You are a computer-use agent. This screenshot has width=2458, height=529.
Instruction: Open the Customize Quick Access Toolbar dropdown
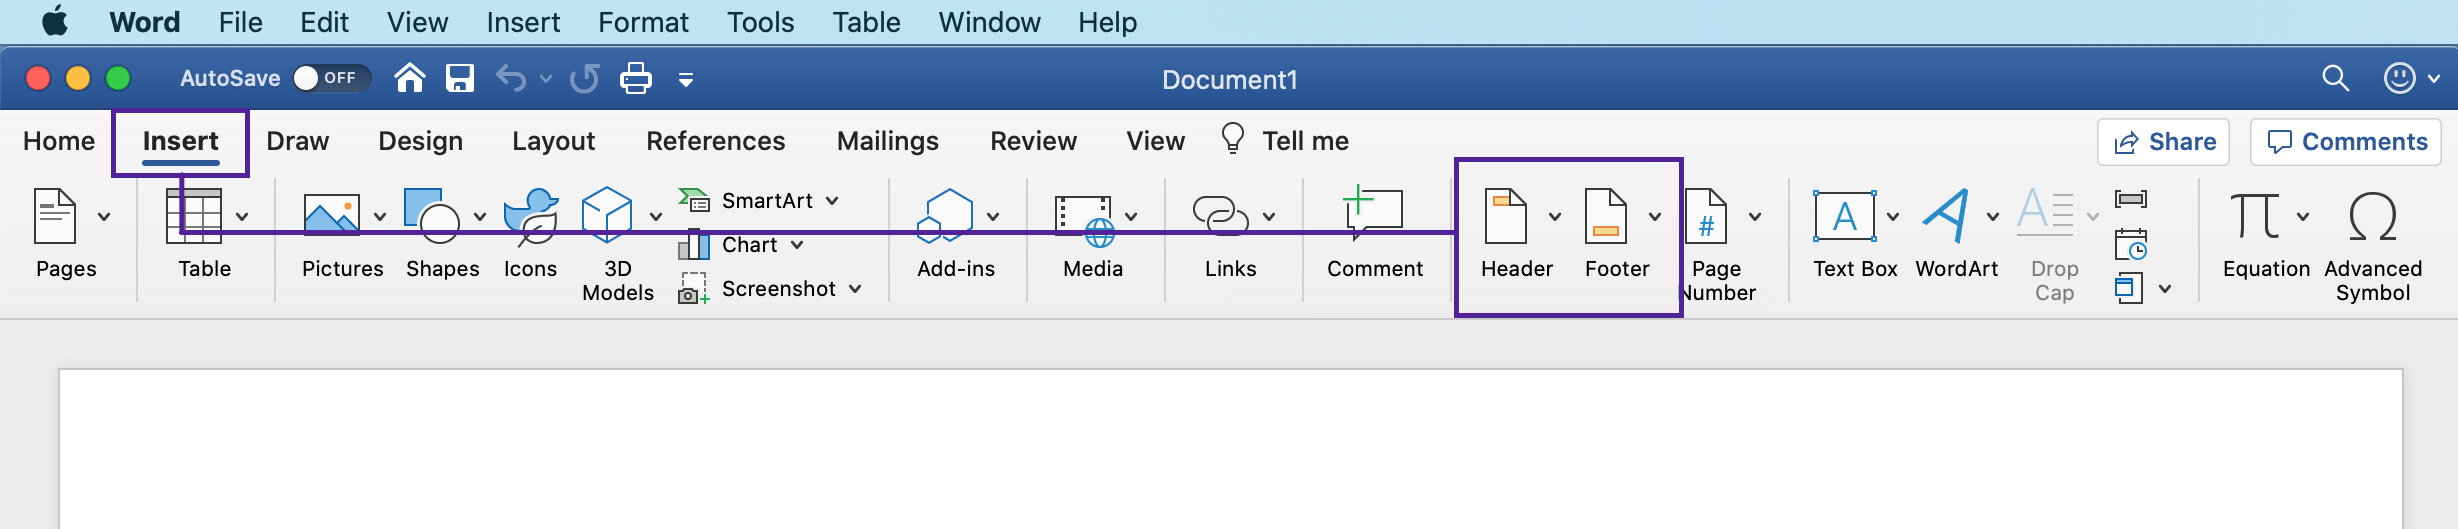click(x=686, y=79)
